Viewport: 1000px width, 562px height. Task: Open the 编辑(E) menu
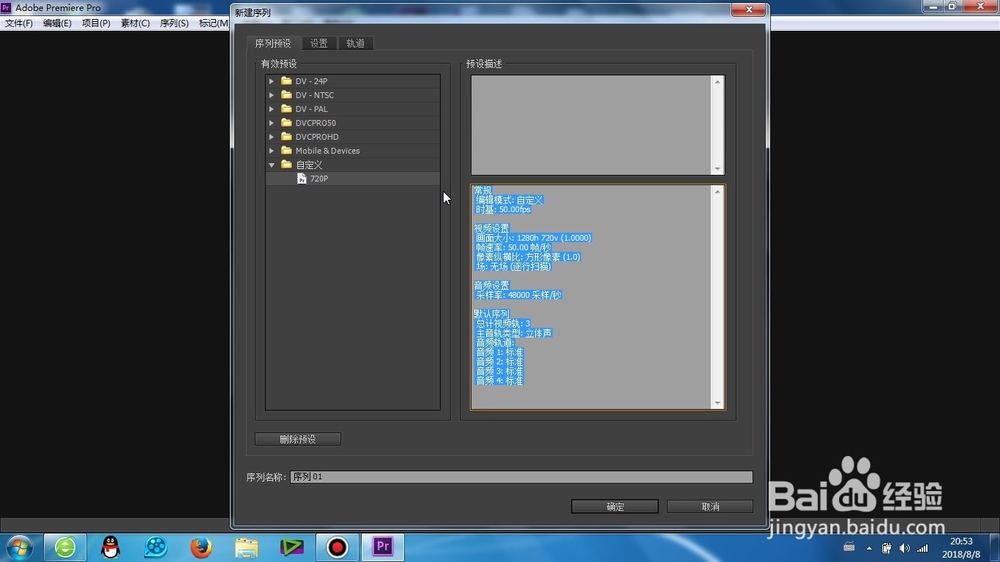[x=57, y=23]
